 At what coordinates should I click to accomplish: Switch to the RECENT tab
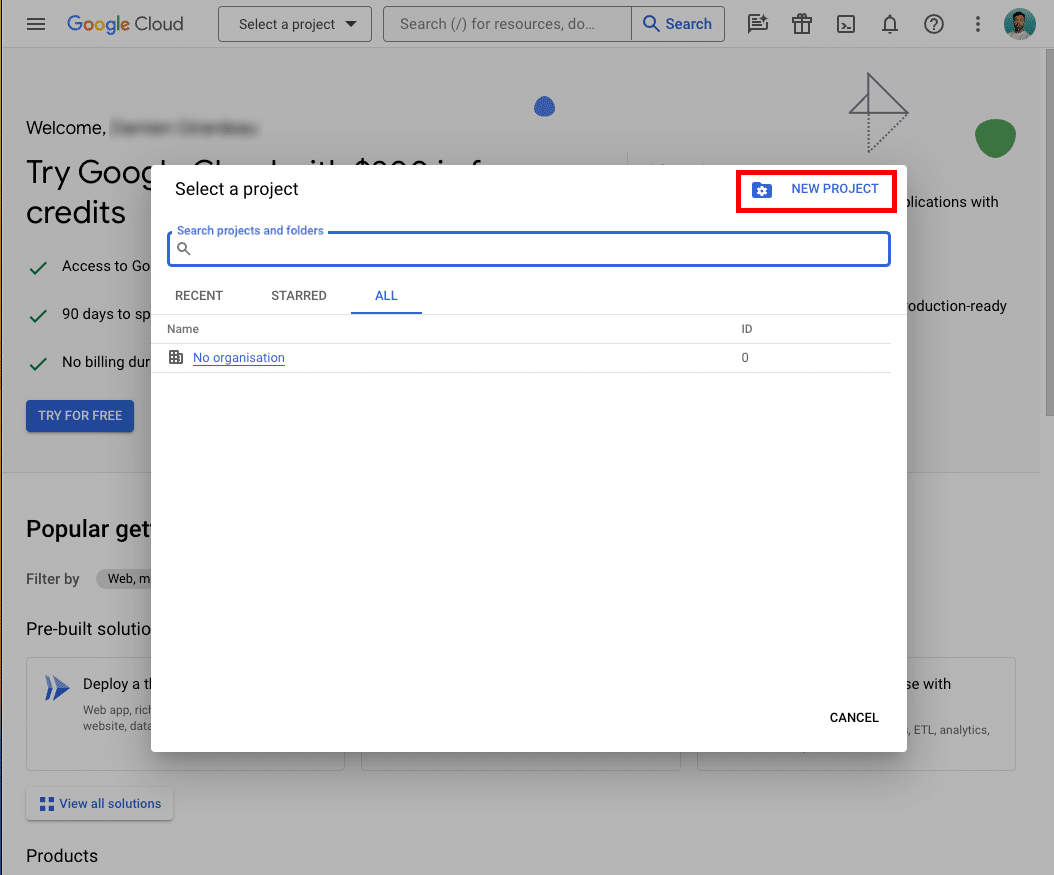[199, 295]
